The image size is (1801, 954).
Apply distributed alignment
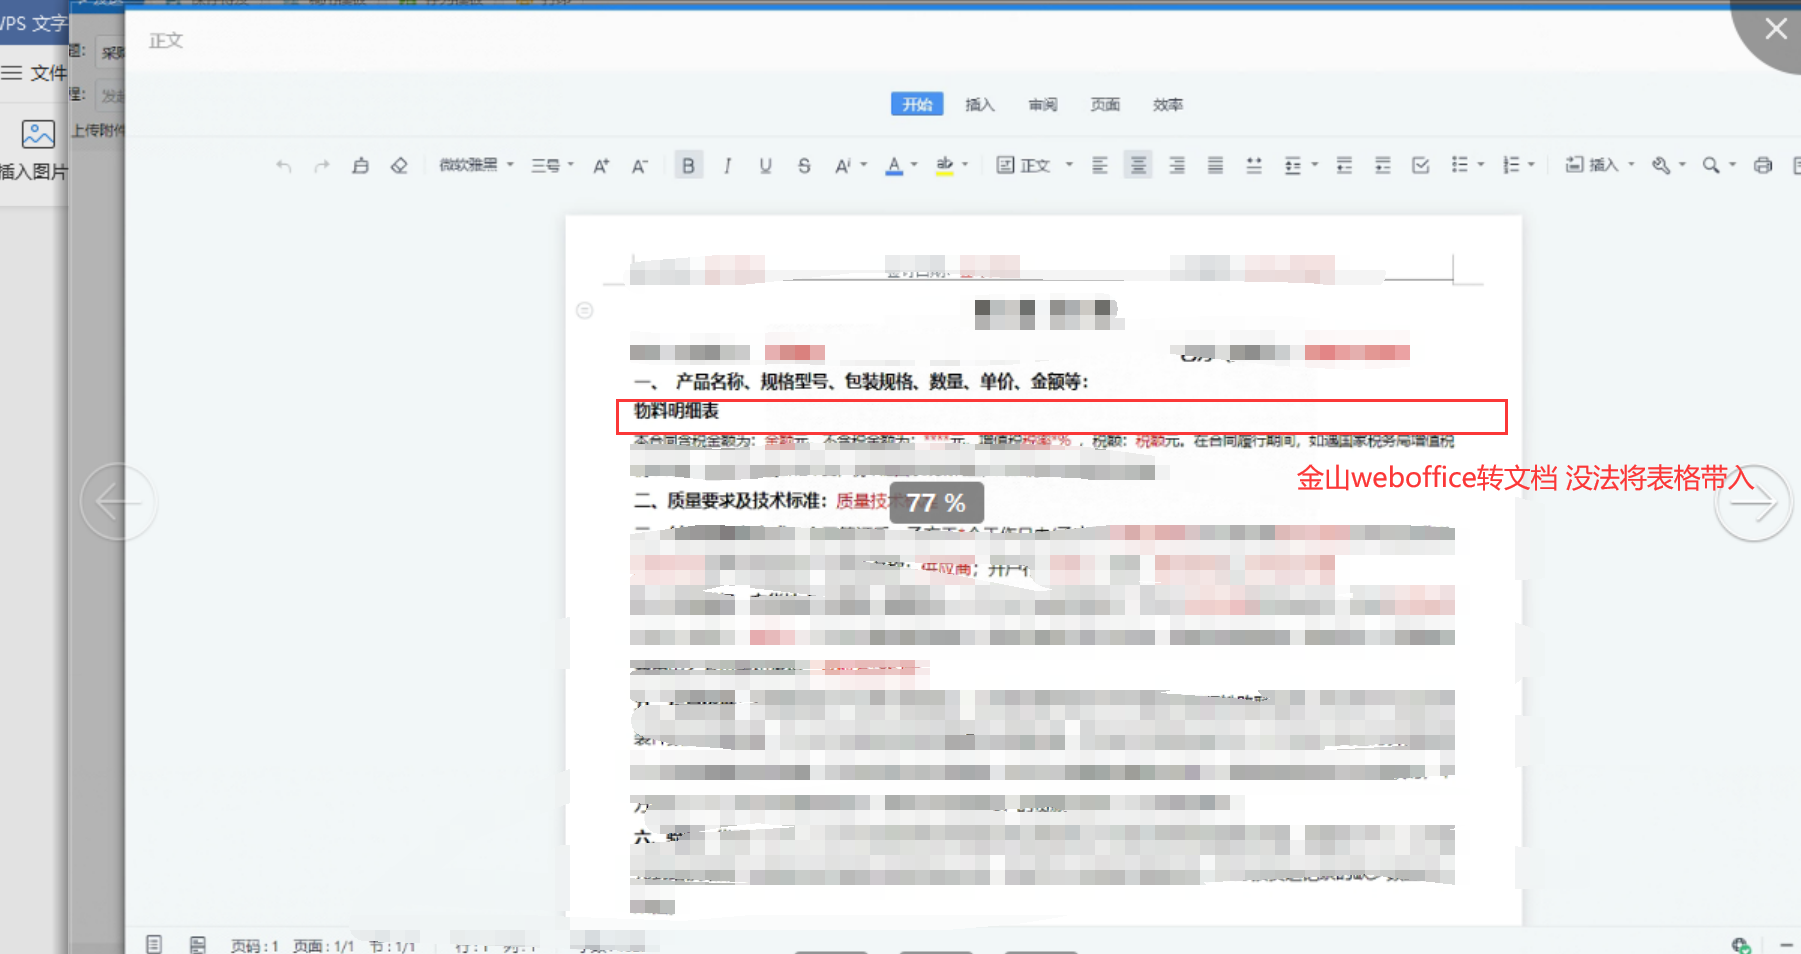pyautogui.click(x=1254, y=166)
